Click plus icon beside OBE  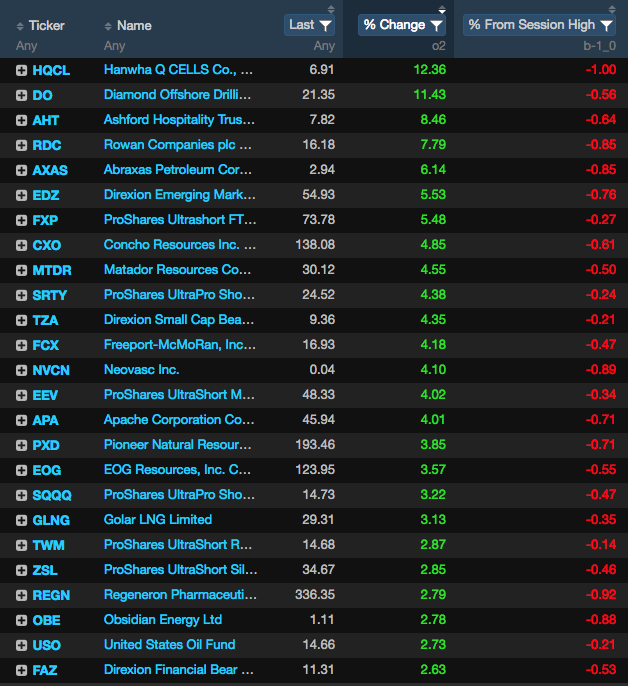21,620
